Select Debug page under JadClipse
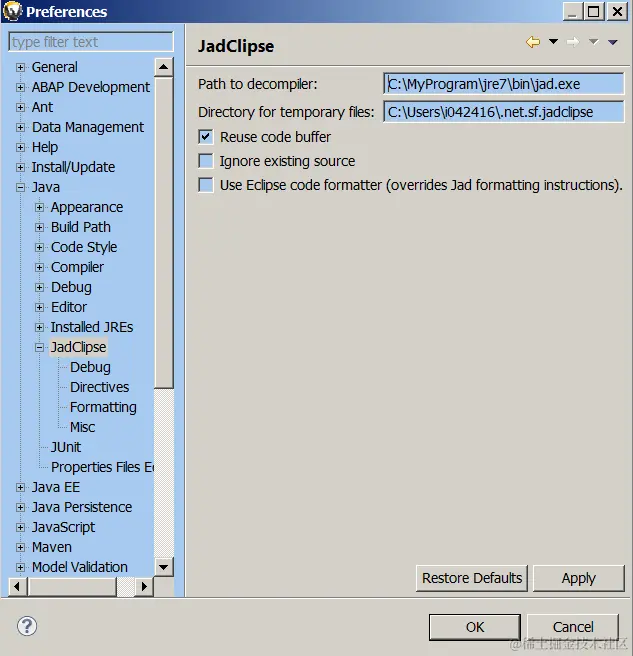The height and width of the screenshot is (656, 633). (x=90, y=367)
